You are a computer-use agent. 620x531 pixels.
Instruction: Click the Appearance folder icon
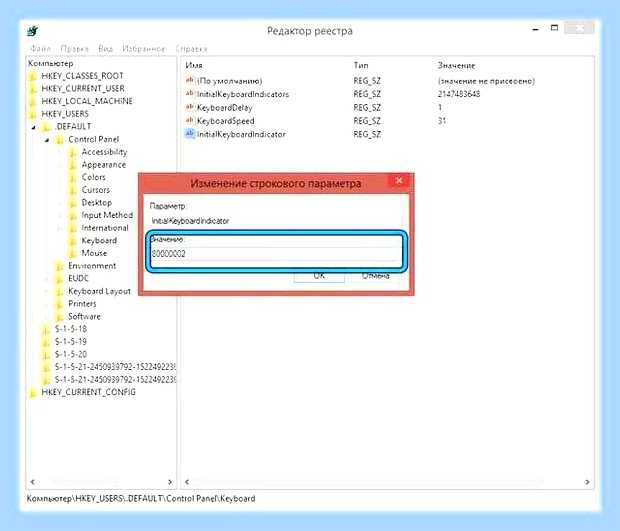pyautogui.click(x=73, y=165)
